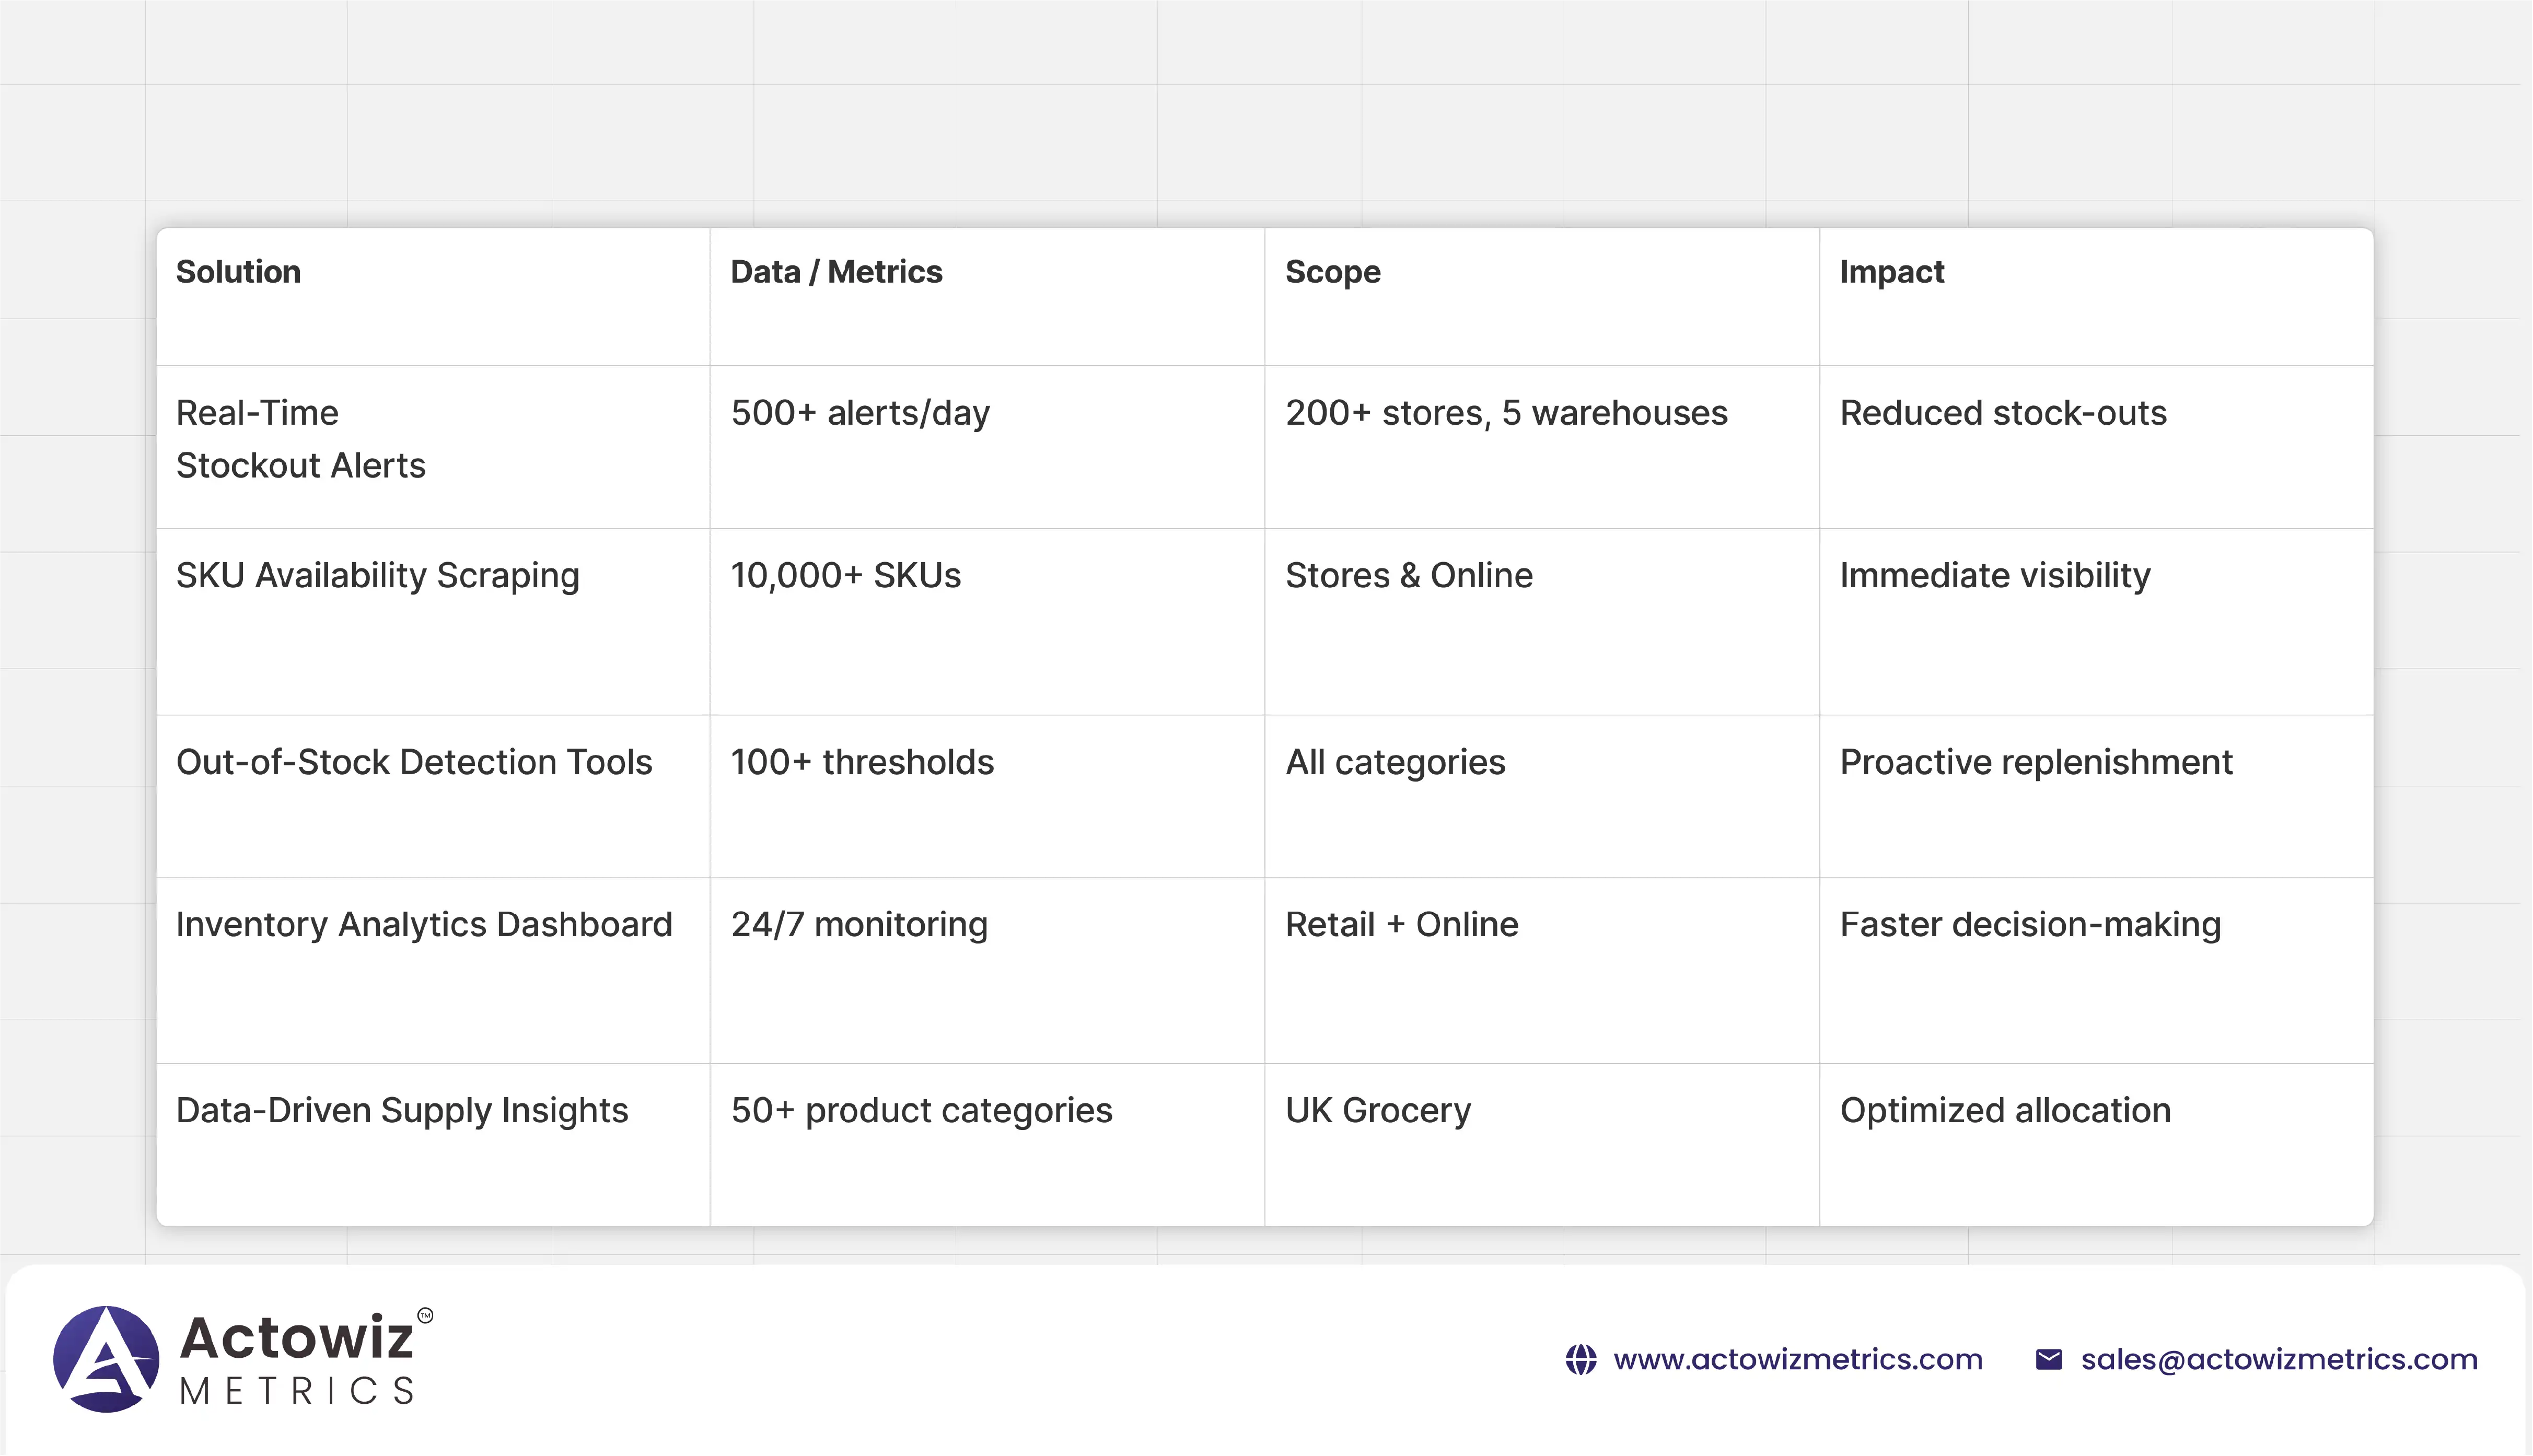
Task: Click the Actowiz brand name text
Action: pyautogui.click(x=297, y=1338)
